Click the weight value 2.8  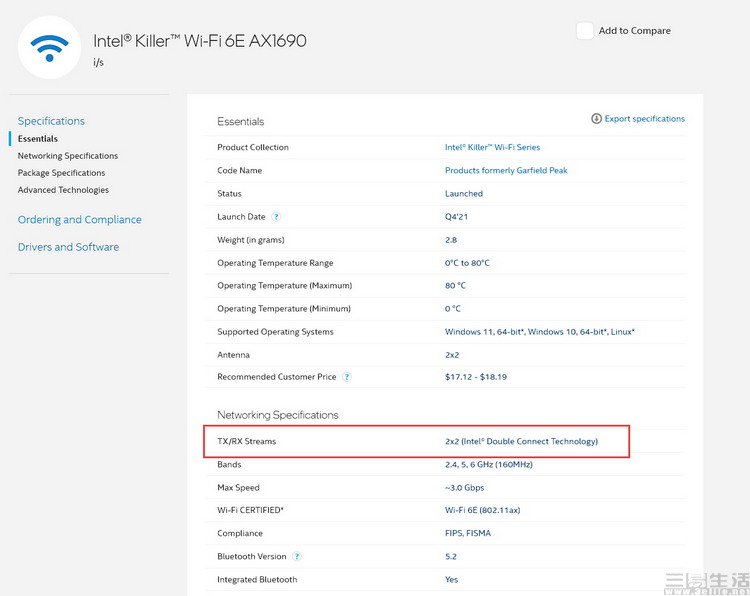click(451, 240)
